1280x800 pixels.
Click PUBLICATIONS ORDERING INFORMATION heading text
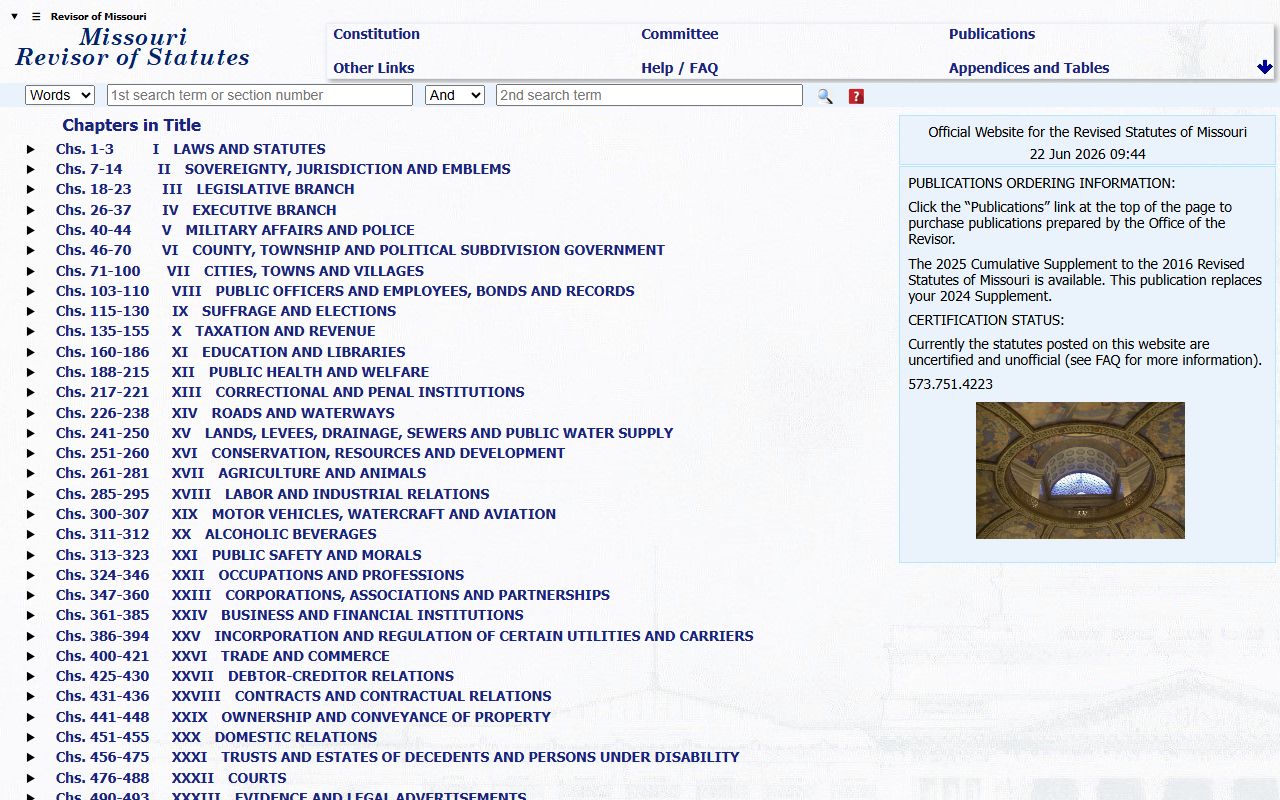(1042, 183)
